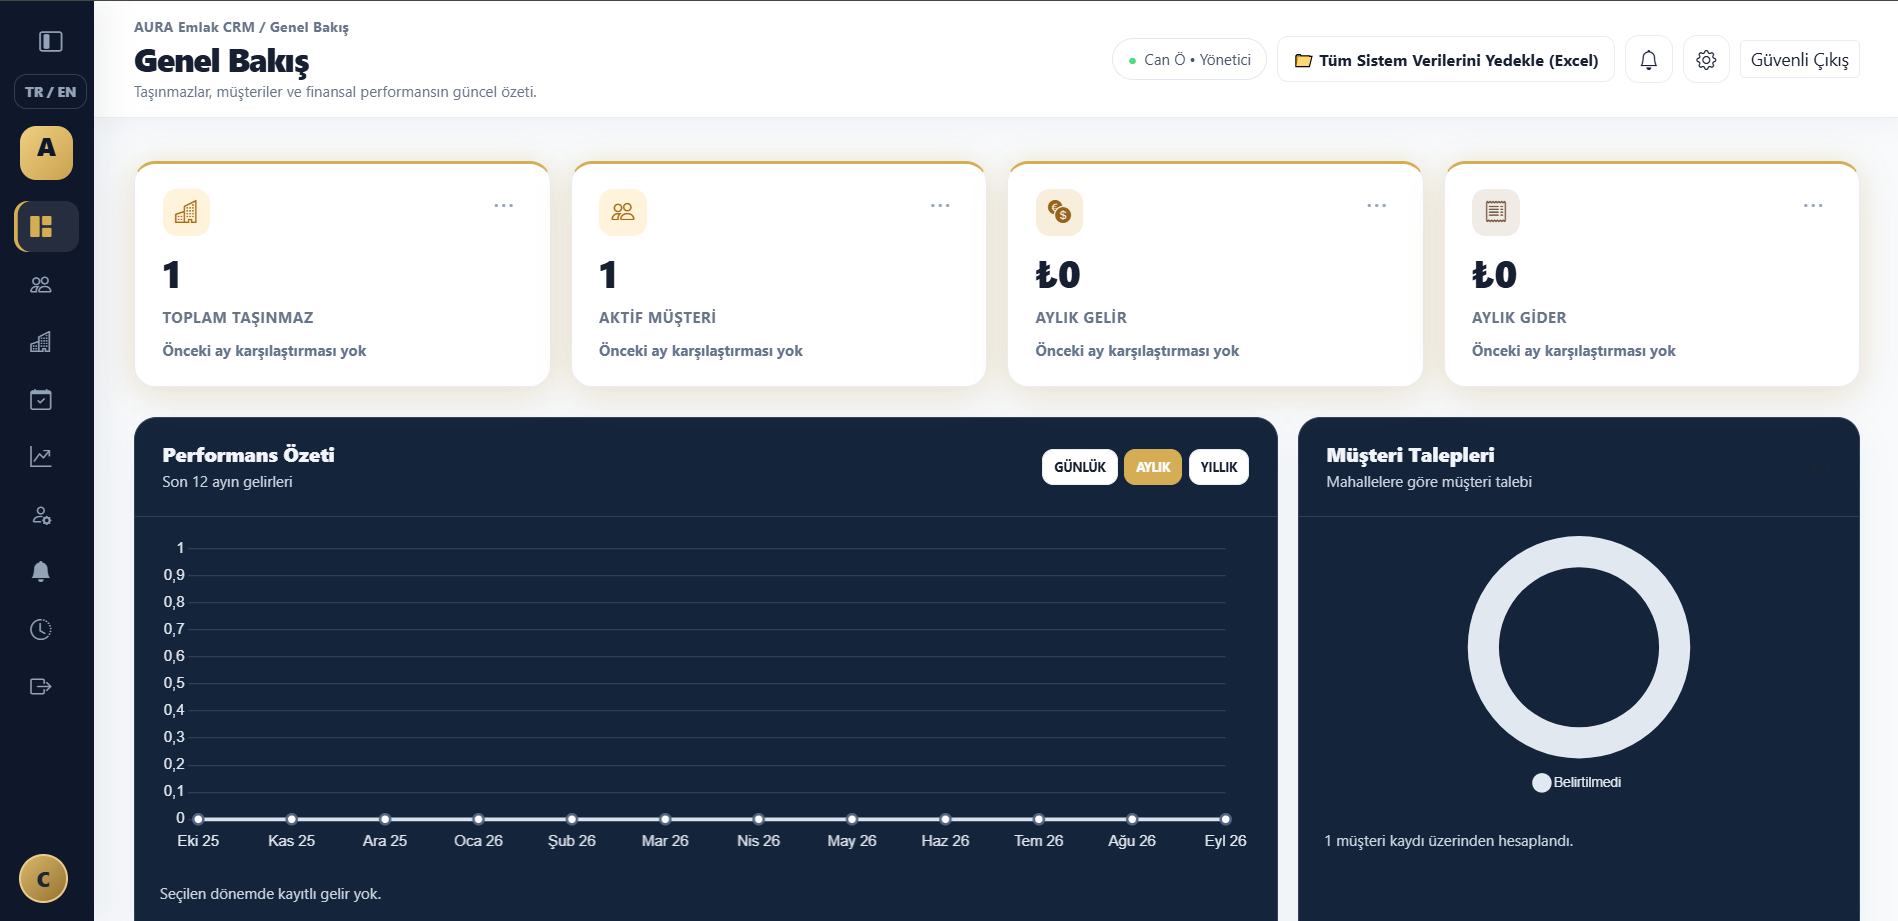Click the TOPLAM TAŞINMAZ label
The width and height of the screenshot is (1898, 921).
238,318
